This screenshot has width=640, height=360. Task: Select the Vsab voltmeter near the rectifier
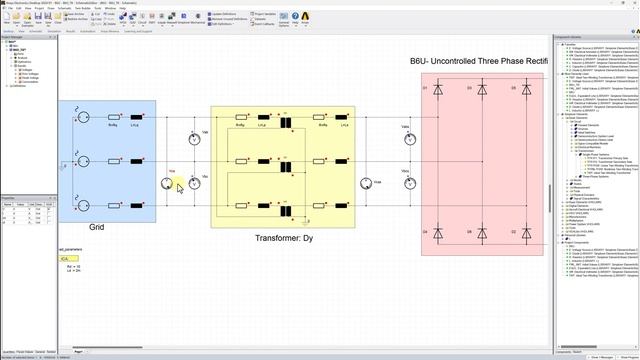click(x=410, y=139)
